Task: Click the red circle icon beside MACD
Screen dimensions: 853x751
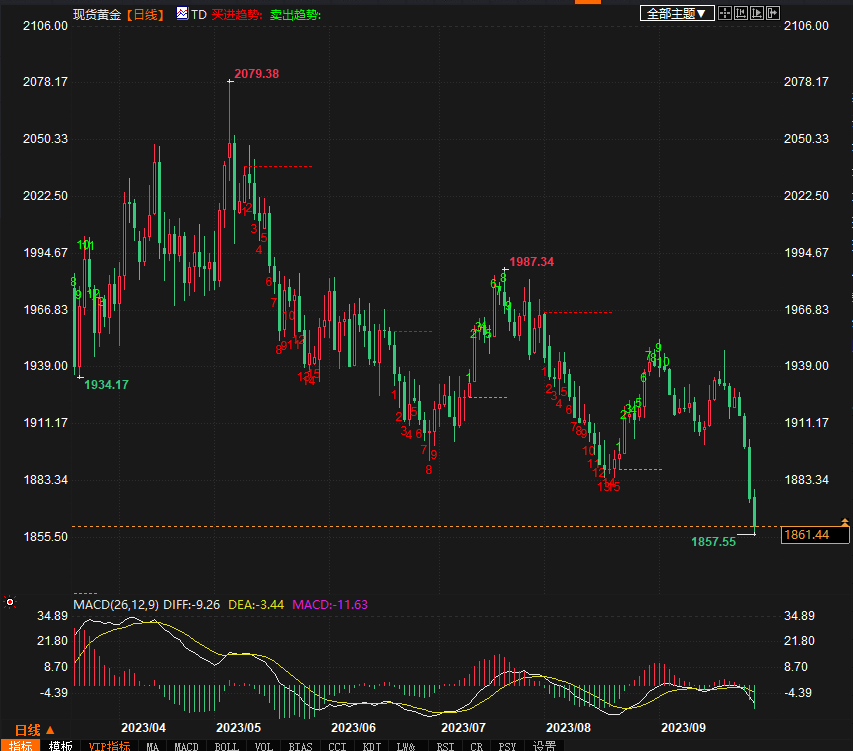Action: click(x=10, y=603)
